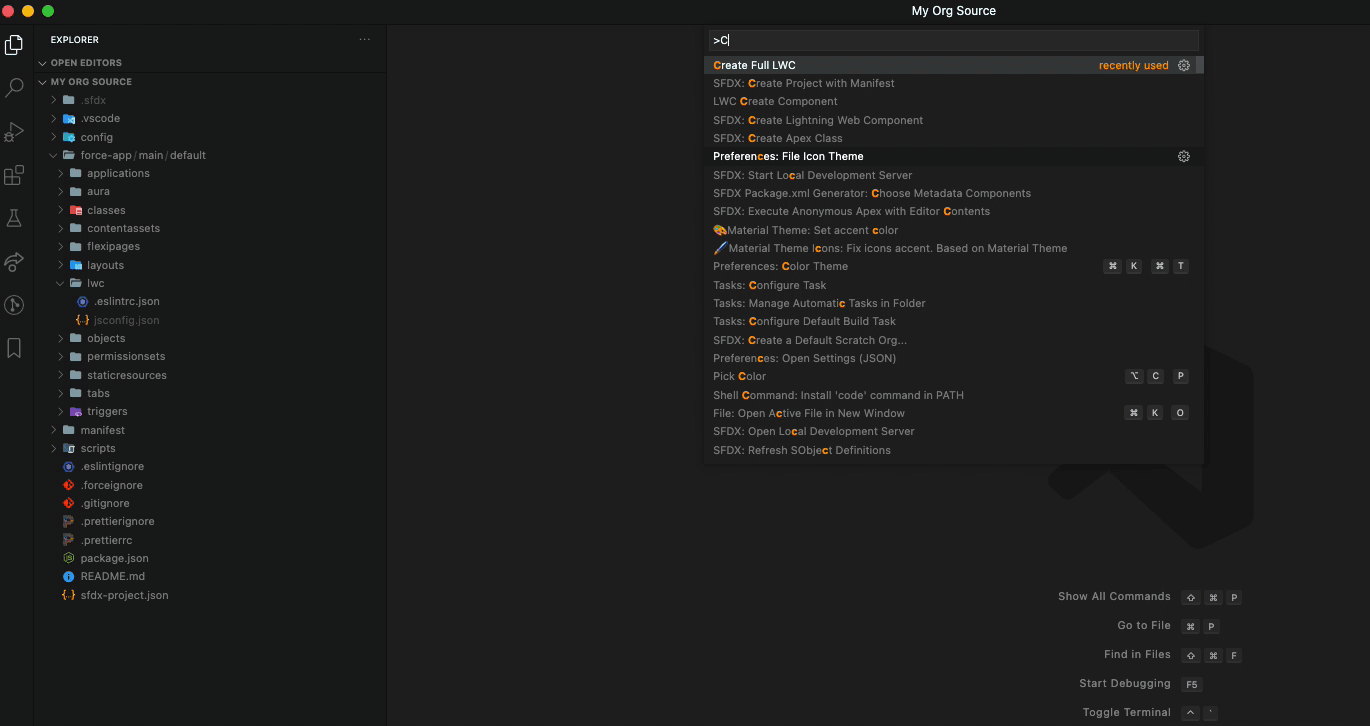Select SFDX: Refresh SObject Definitions
Image resolution: width=1370 pixels, height=726 pixels.
pos(950,450)
